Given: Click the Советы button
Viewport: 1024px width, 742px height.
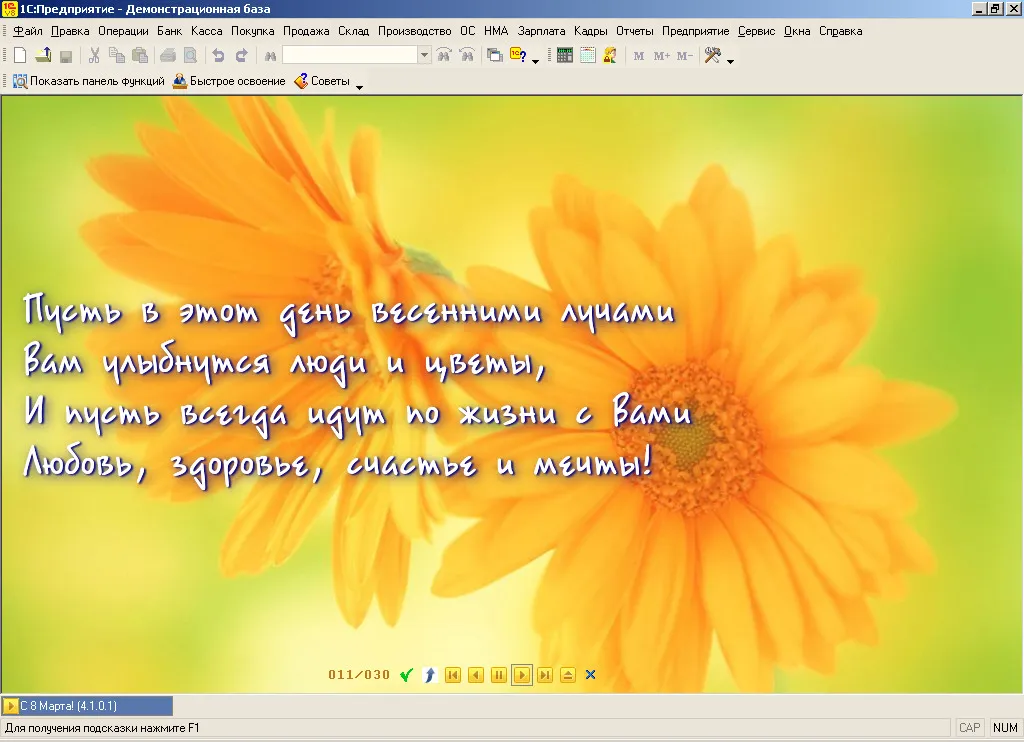Looking at the screenshot, I should 322,81.
